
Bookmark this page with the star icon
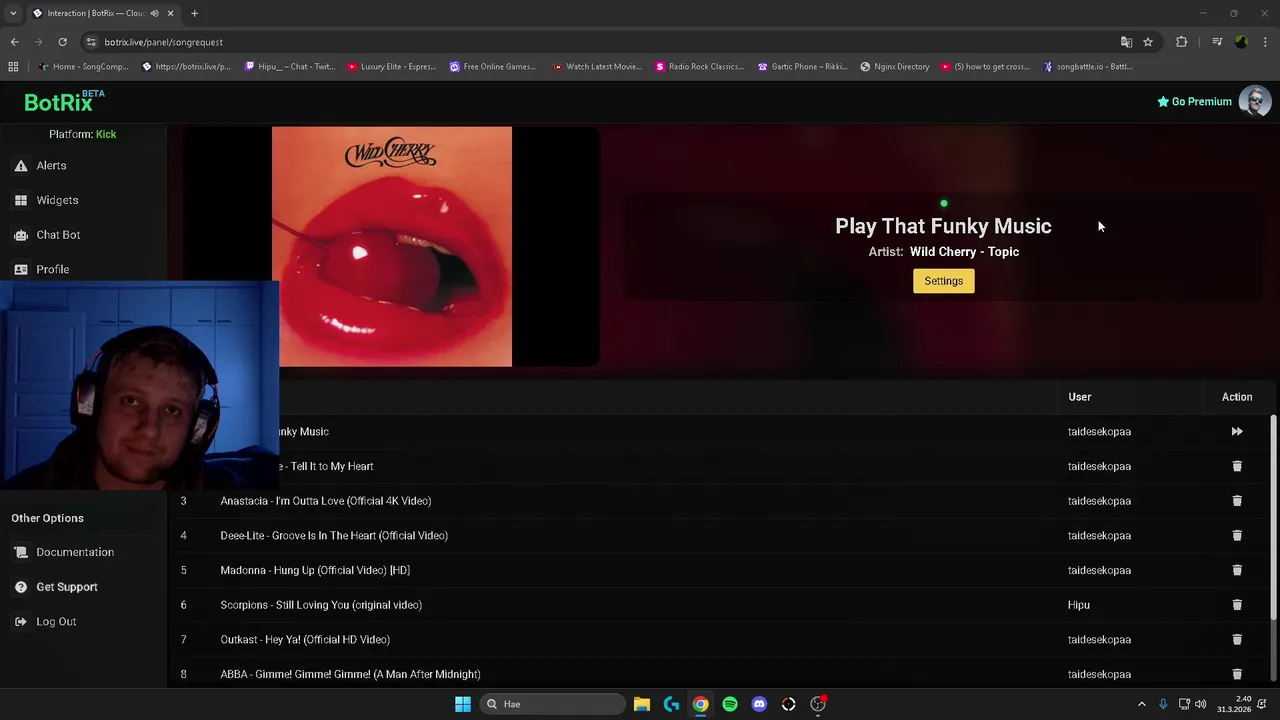(x=1148, y=42)
